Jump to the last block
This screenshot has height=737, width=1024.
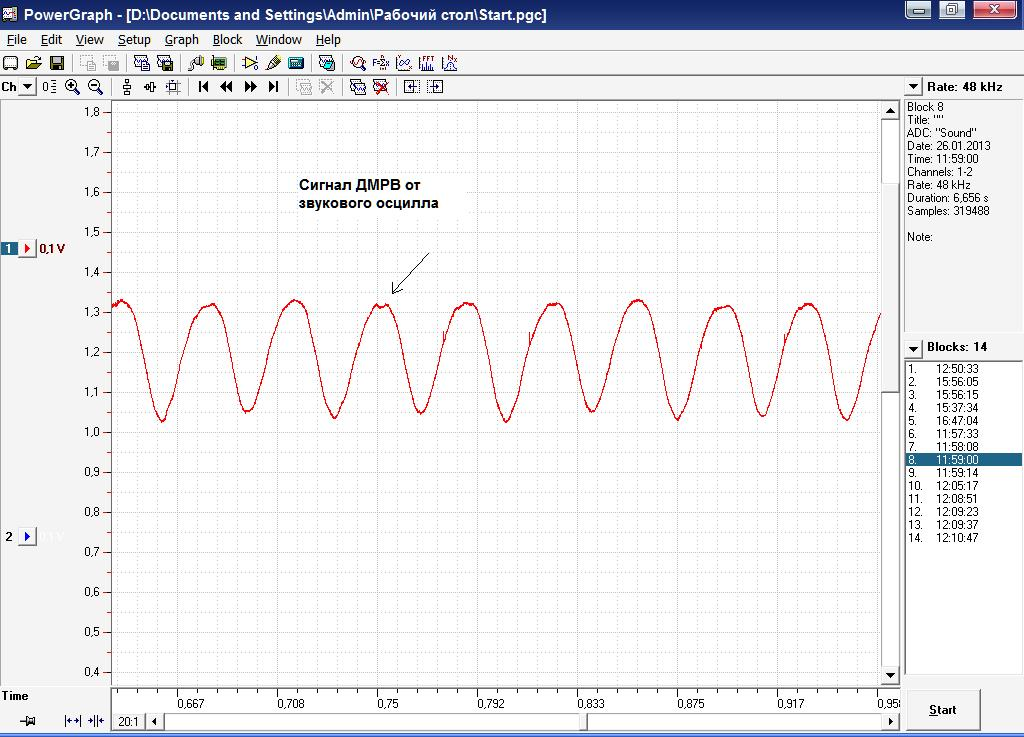pyautogui.click(x=274, y=87)
